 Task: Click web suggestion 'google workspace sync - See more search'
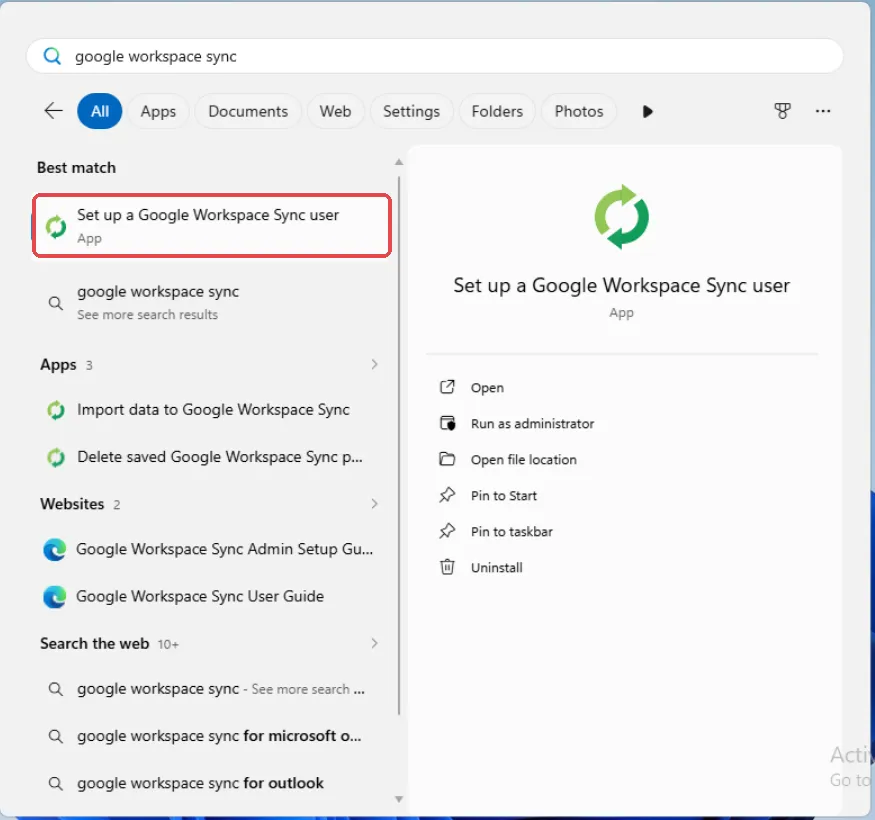pyautogui.click(x=211, y=689)
